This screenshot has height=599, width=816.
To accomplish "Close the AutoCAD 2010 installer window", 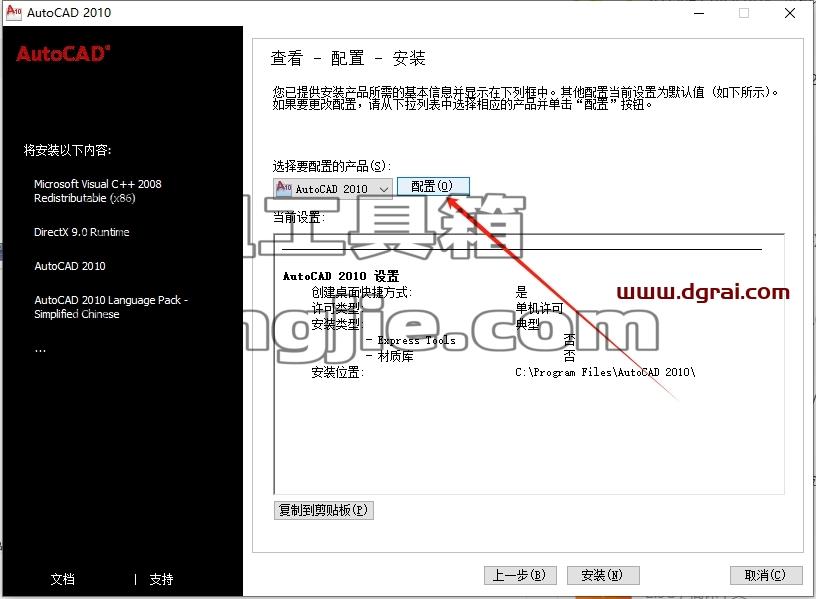I will (789, 13).
